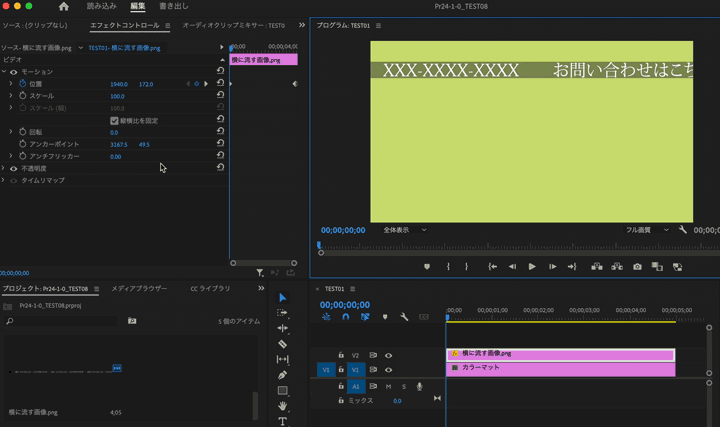Expand the Time Remapping effect

(x=4, y=180)
